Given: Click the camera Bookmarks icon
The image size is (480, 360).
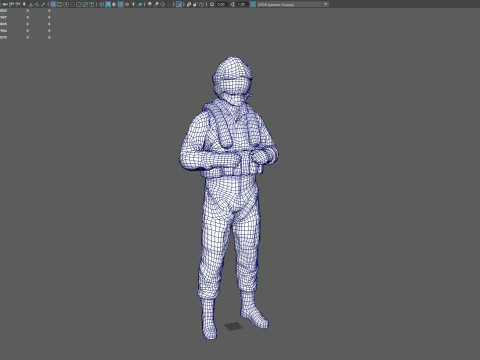Looking at the screenshot, I should (x=24, y=4).
